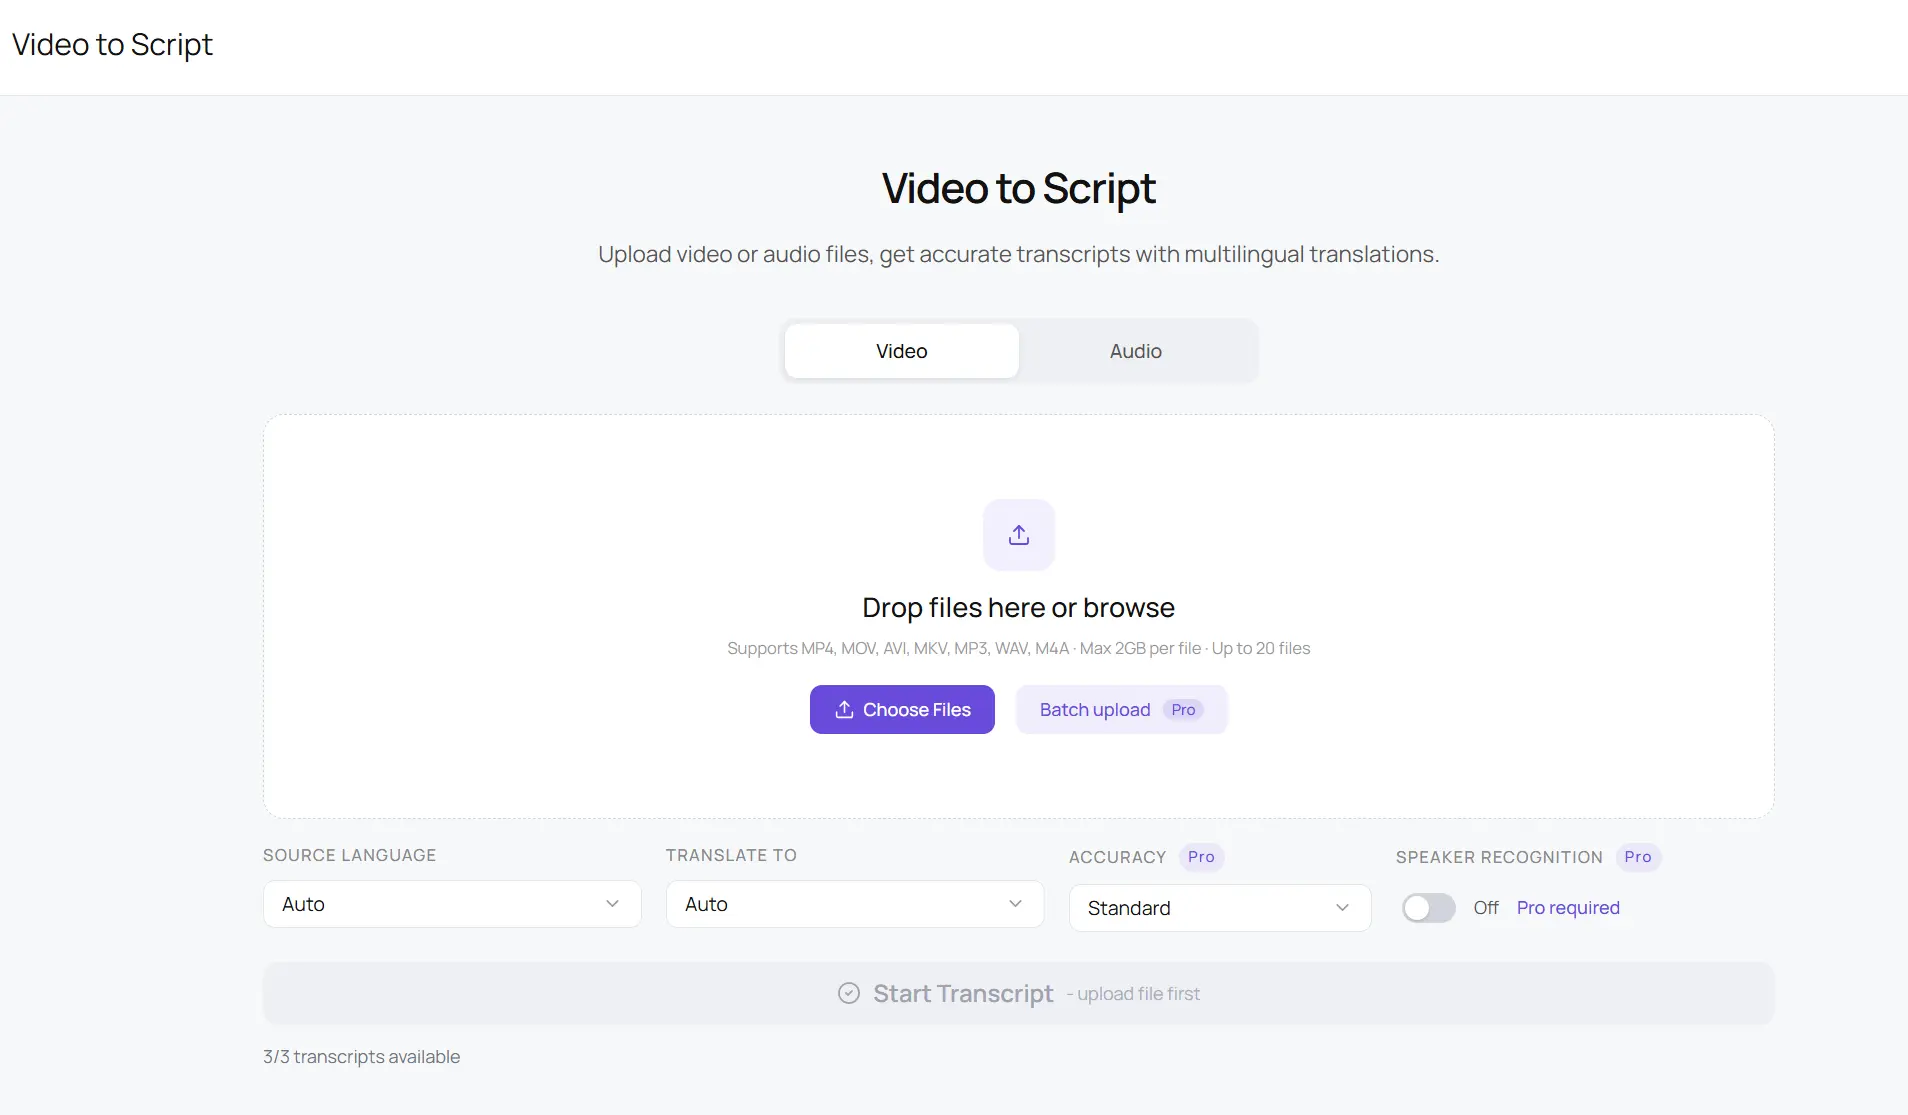Click the '3/3 transcripts available' text

coord(361,1057)
